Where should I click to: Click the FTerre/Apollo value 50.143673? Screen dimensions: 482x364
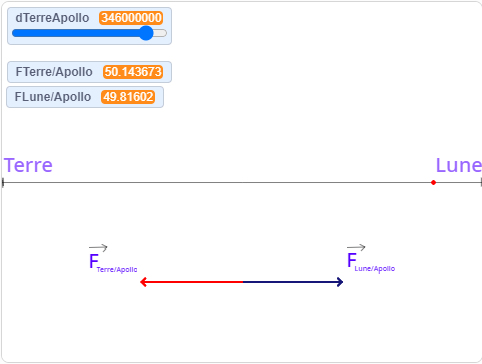click(x=133, y=72)
